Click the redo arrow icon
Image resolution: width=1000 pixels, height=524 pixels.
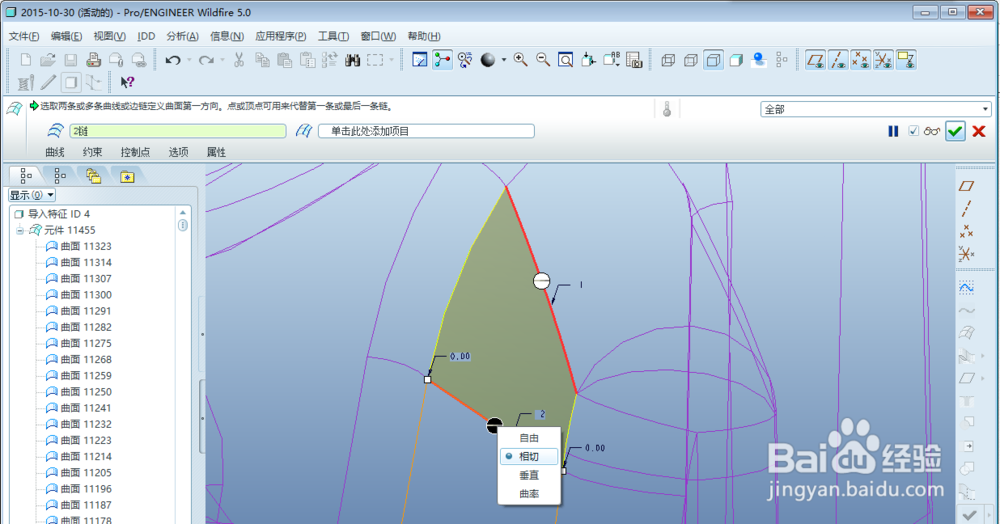pyautogui.click(x=206, y=60)
